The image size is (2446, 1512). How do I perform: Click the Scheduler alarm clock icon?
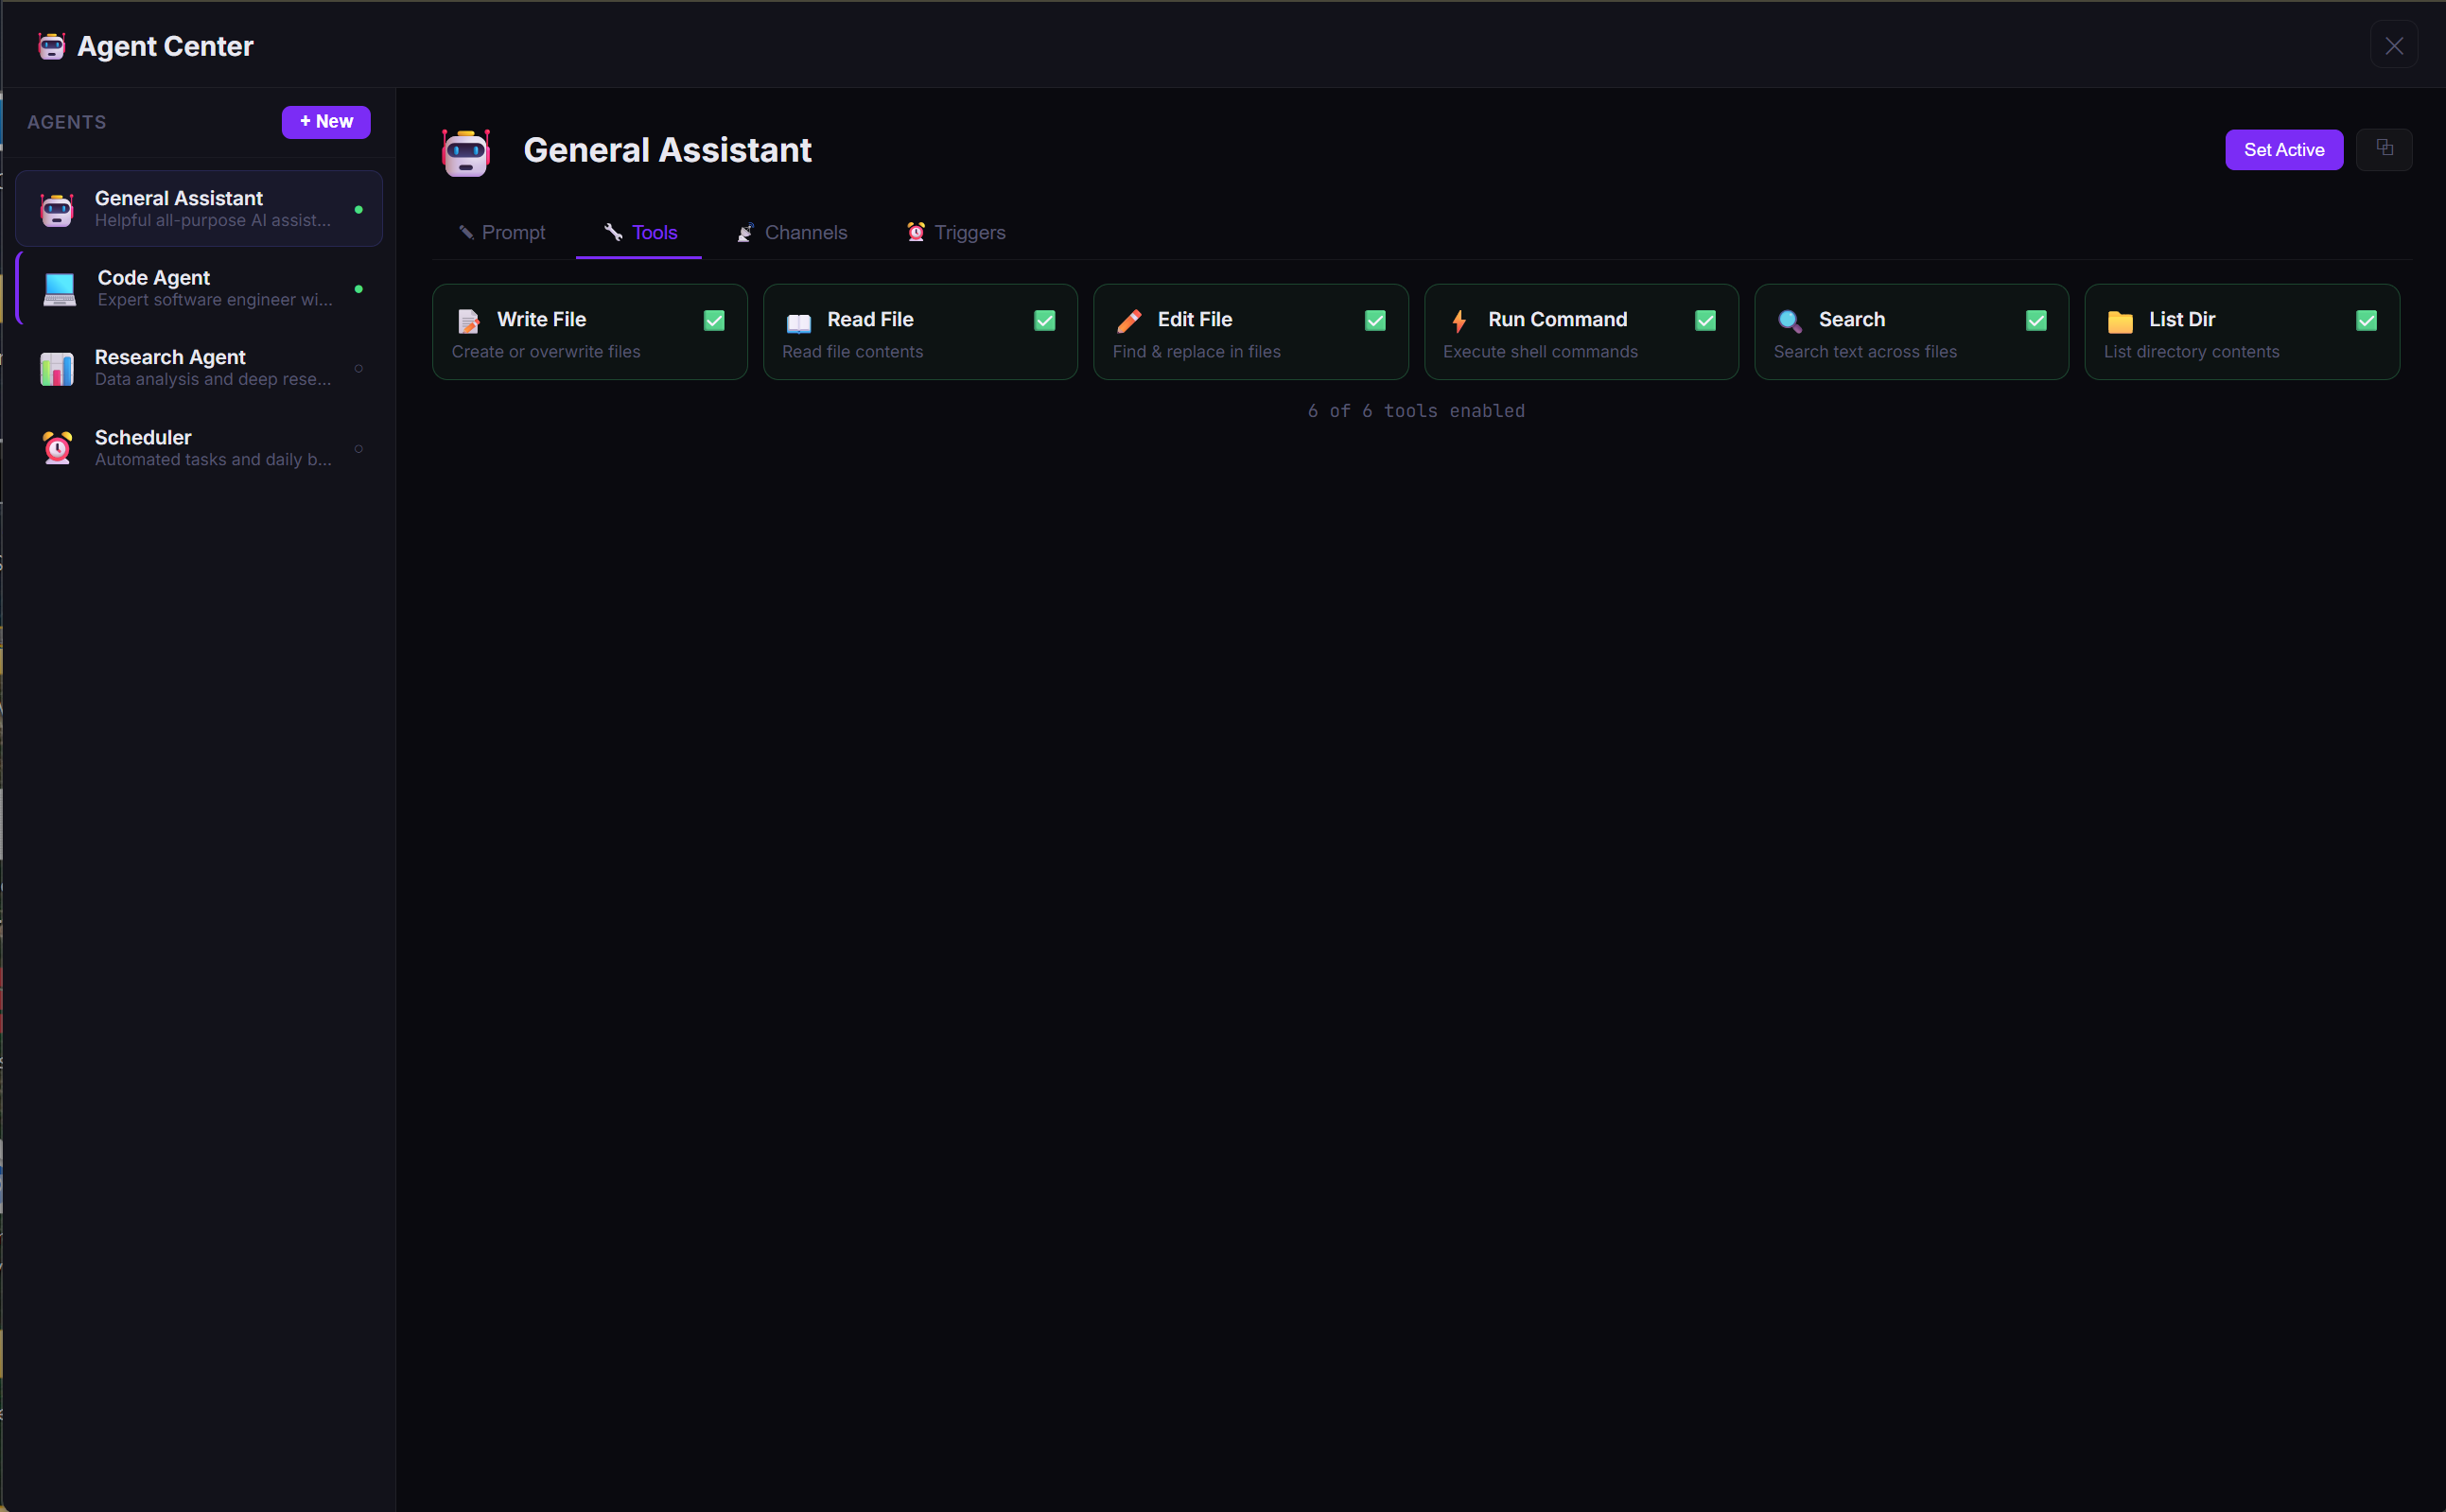(x=57, y=447)
